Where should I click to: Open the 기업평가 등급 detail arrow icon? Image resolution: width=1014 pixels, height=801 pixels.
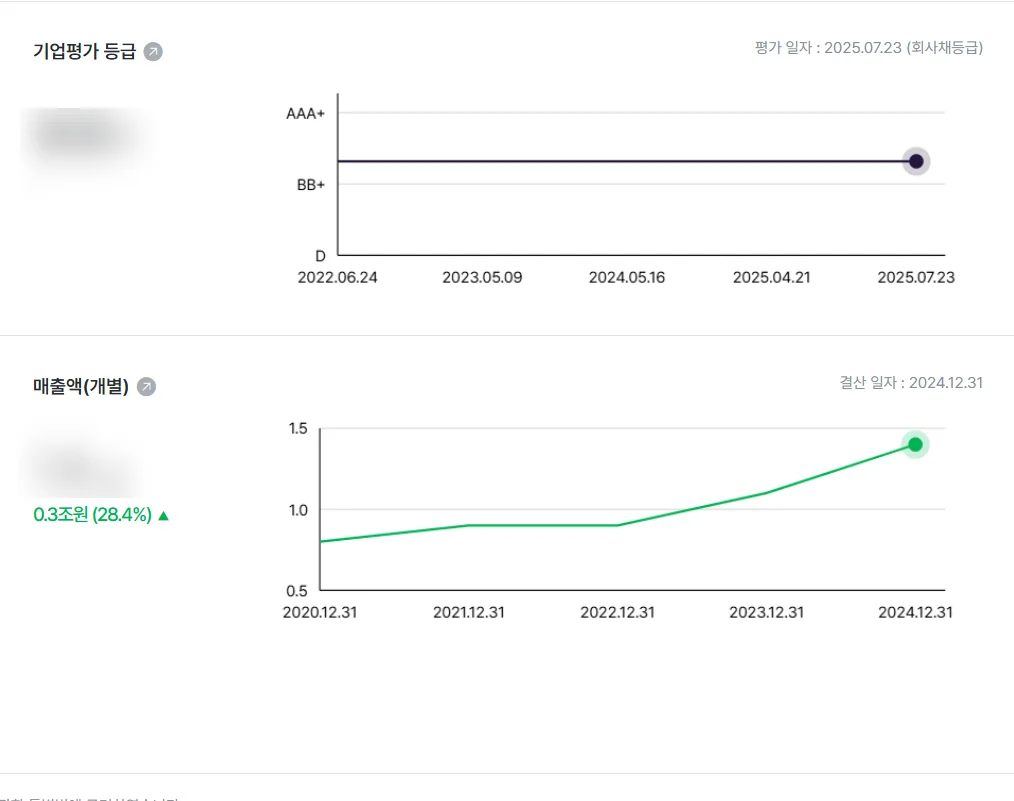point(153,52)
